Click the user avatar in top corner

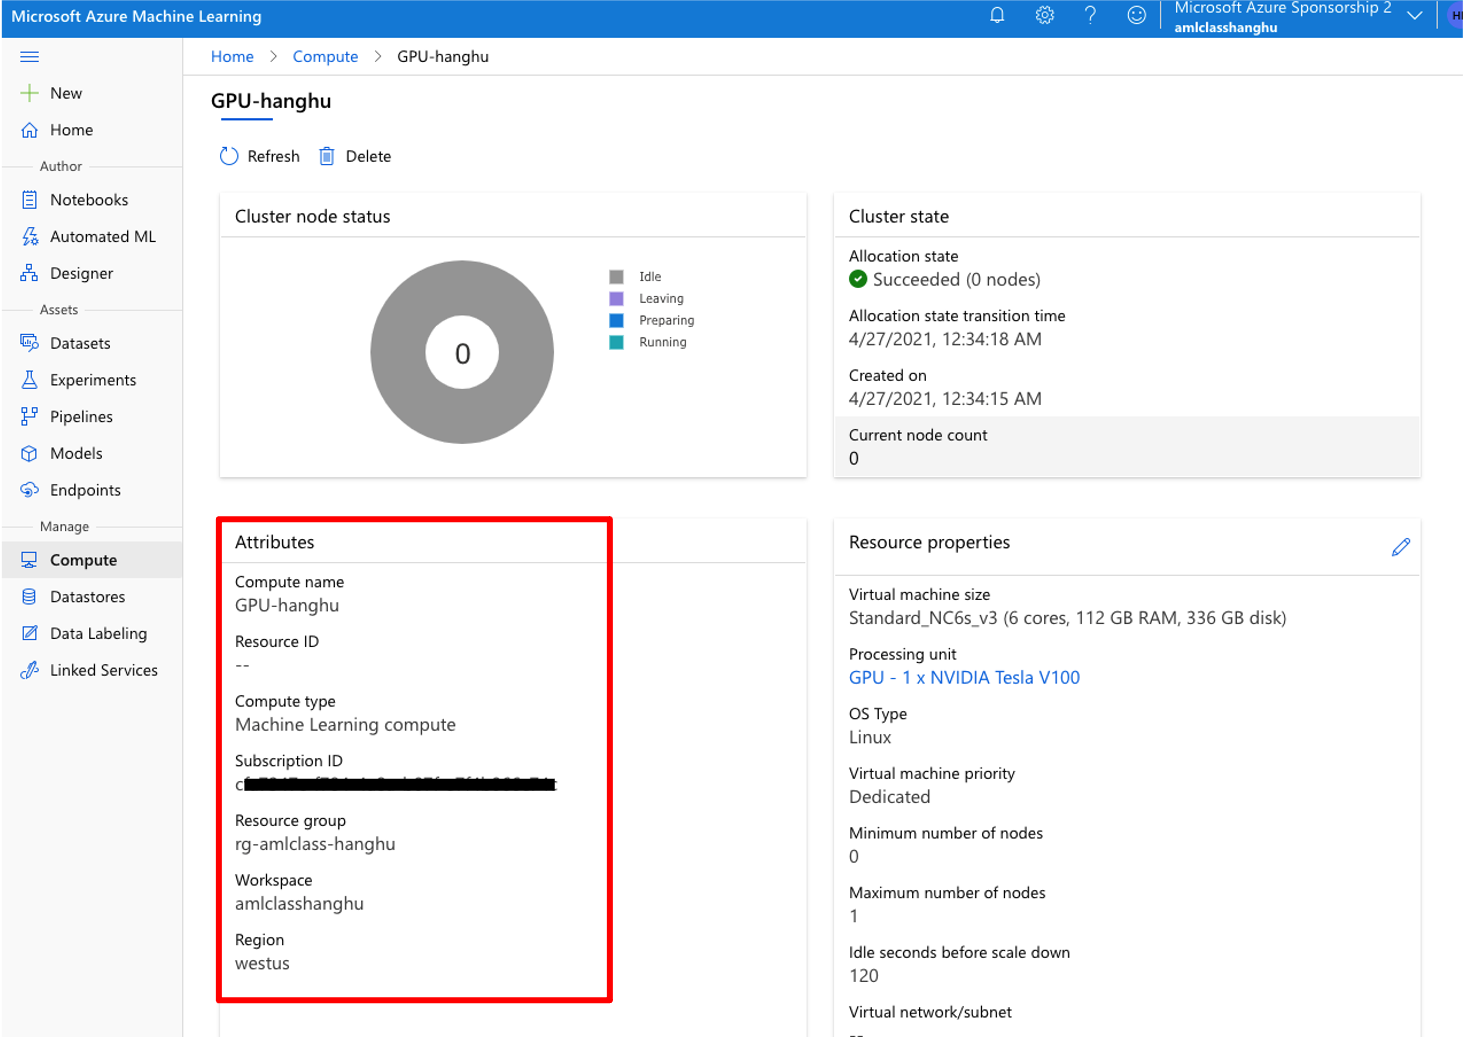[x=1455, y=15]
